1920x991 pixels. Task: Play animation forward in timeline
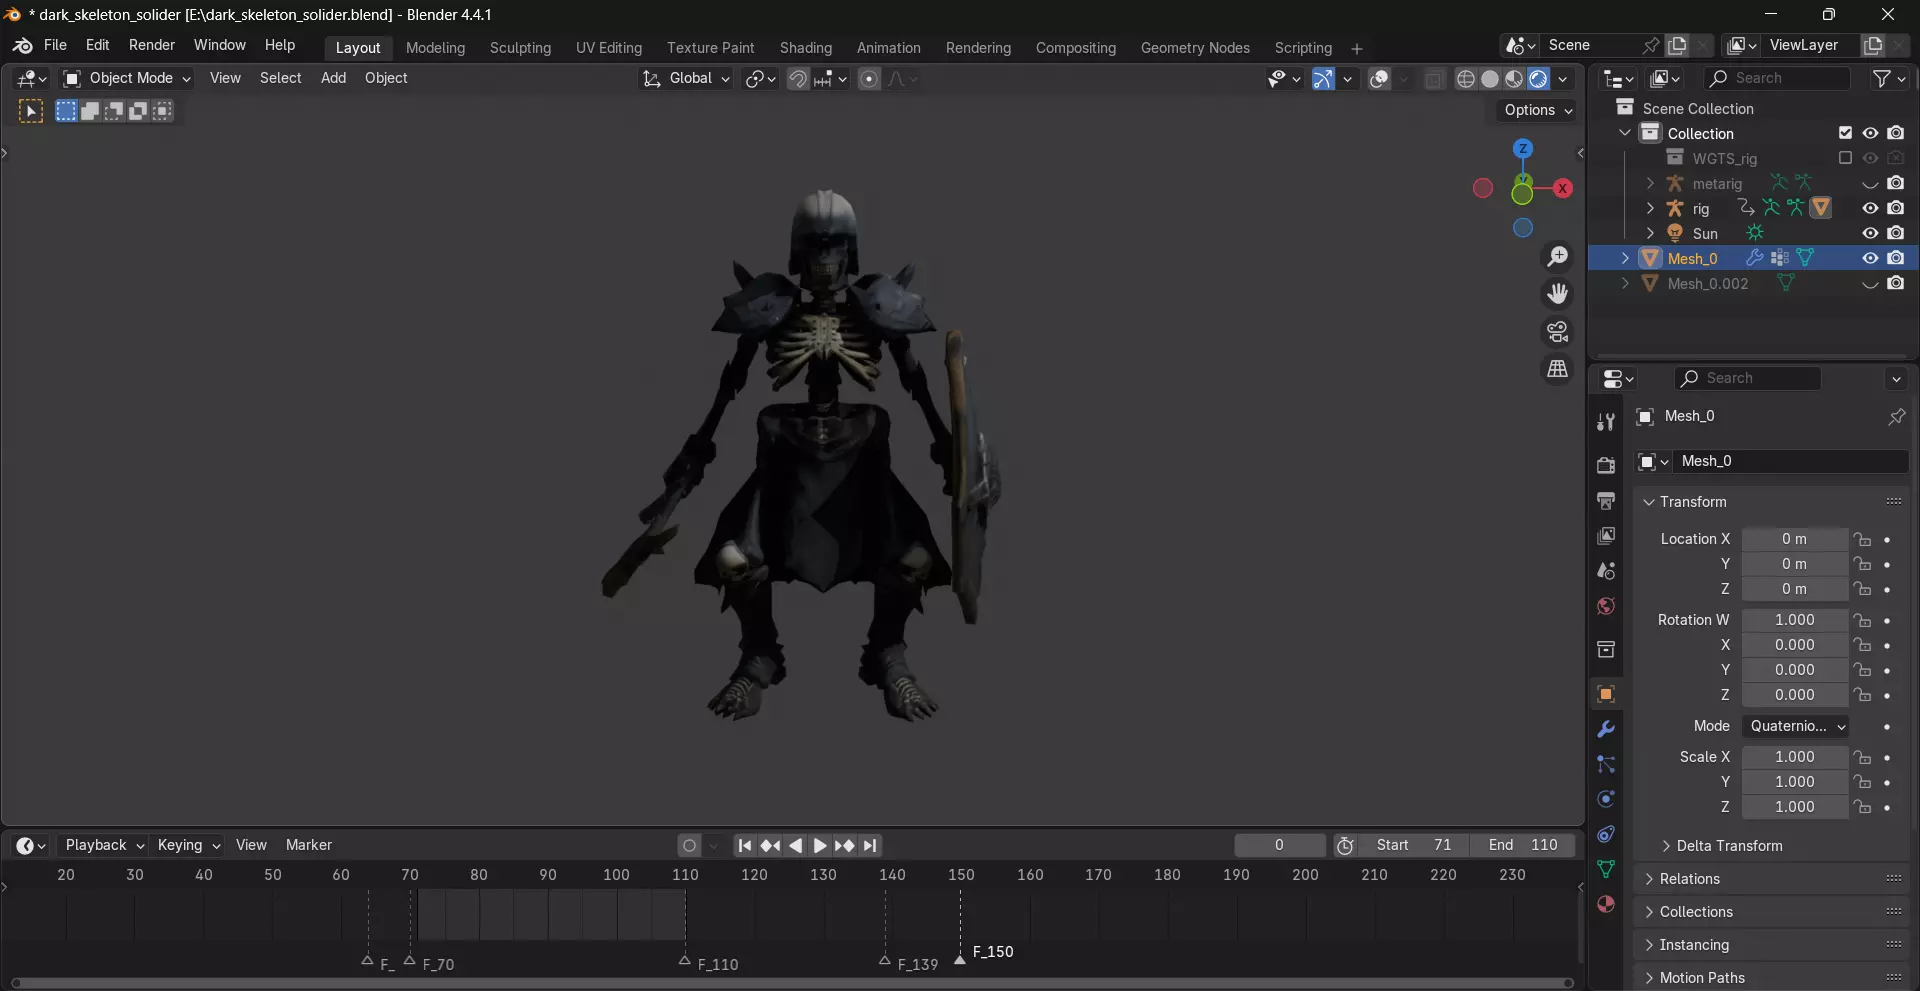820,846
